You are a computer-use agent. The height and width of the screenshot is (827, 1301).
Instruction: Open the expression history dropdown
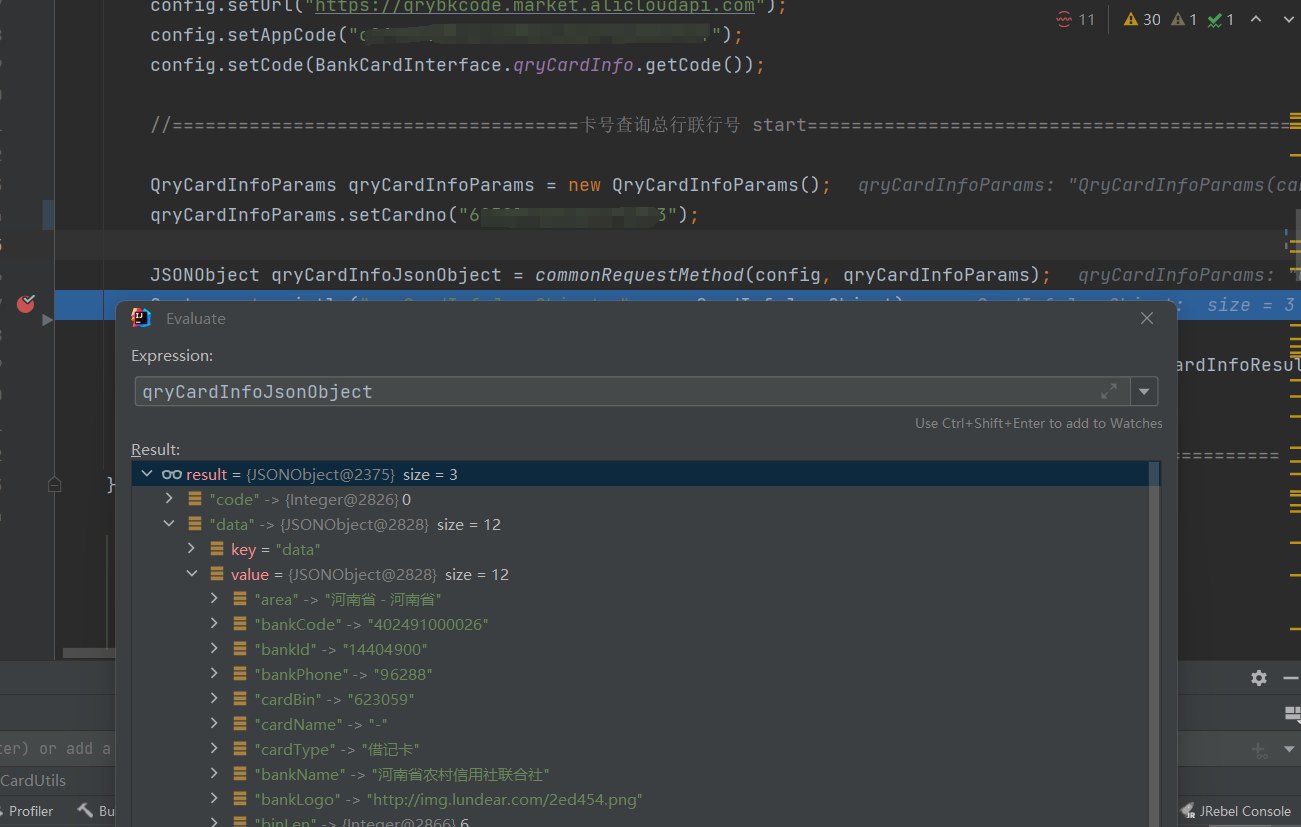pyautogui.click(x=1144, y=391)
